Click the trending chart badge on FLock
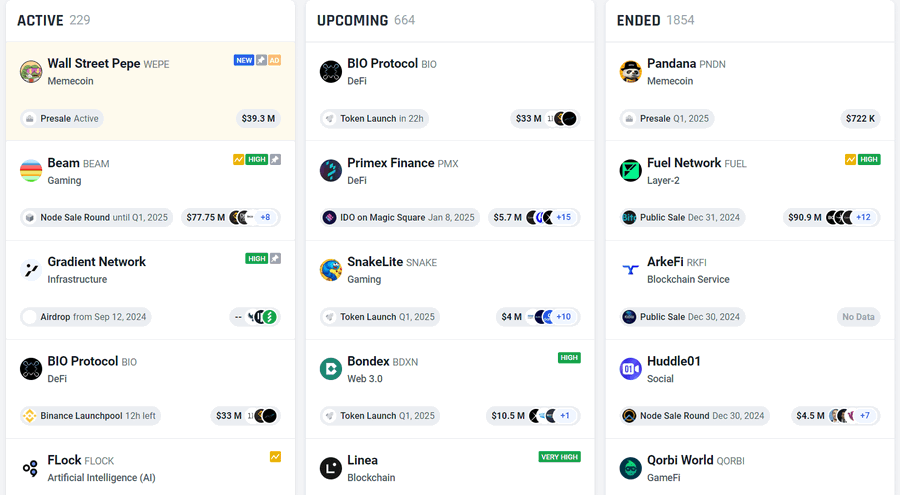This screenshot has height=495, width=900. (x=275, y=457)
